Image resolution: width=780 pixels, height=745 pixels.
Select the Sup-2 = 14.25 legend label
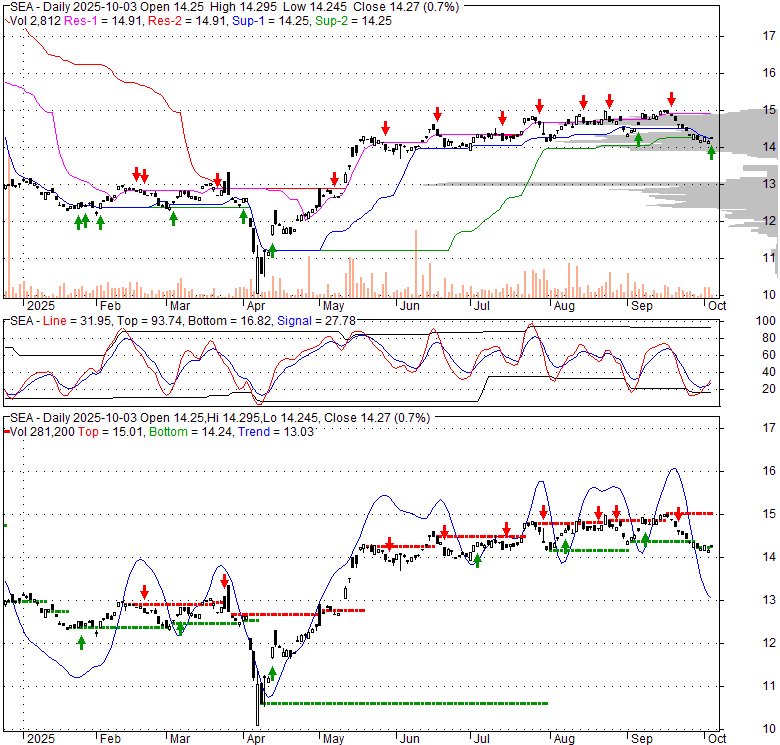(353, 21)
